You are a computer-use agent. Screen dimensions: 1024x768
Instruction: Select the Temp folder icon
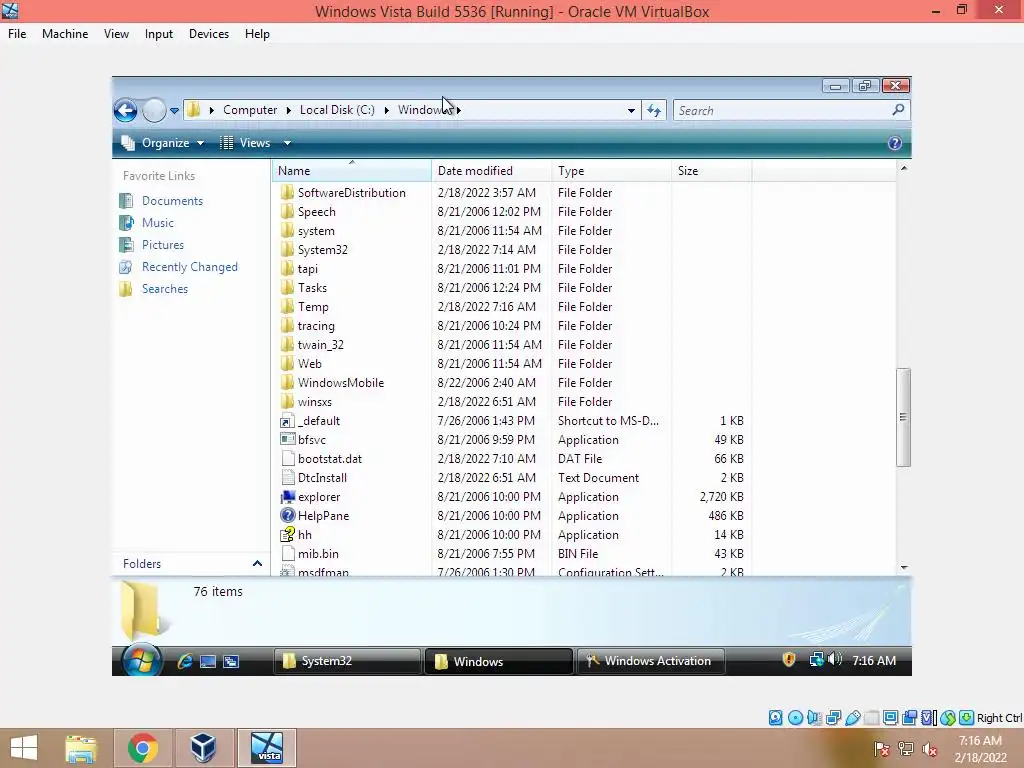tap(287, 306)
